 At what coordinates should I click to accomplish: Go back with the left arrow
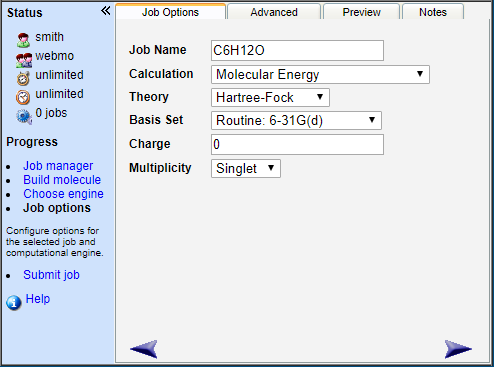[x=144, y=349]
